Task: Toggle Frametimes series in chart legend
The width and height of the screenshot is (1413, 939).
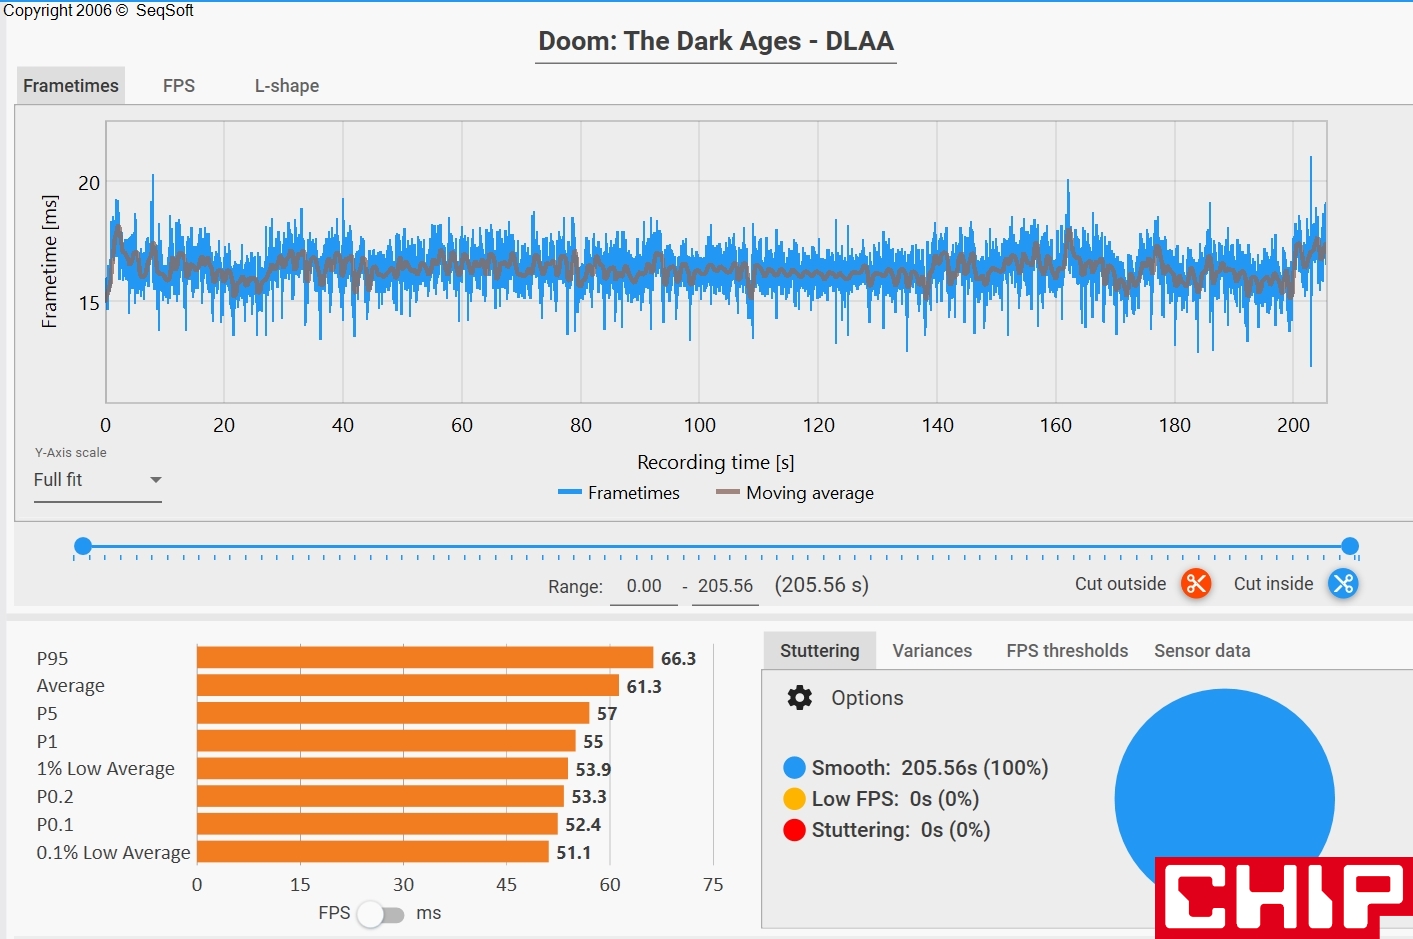Action: [x=619, y=493]
